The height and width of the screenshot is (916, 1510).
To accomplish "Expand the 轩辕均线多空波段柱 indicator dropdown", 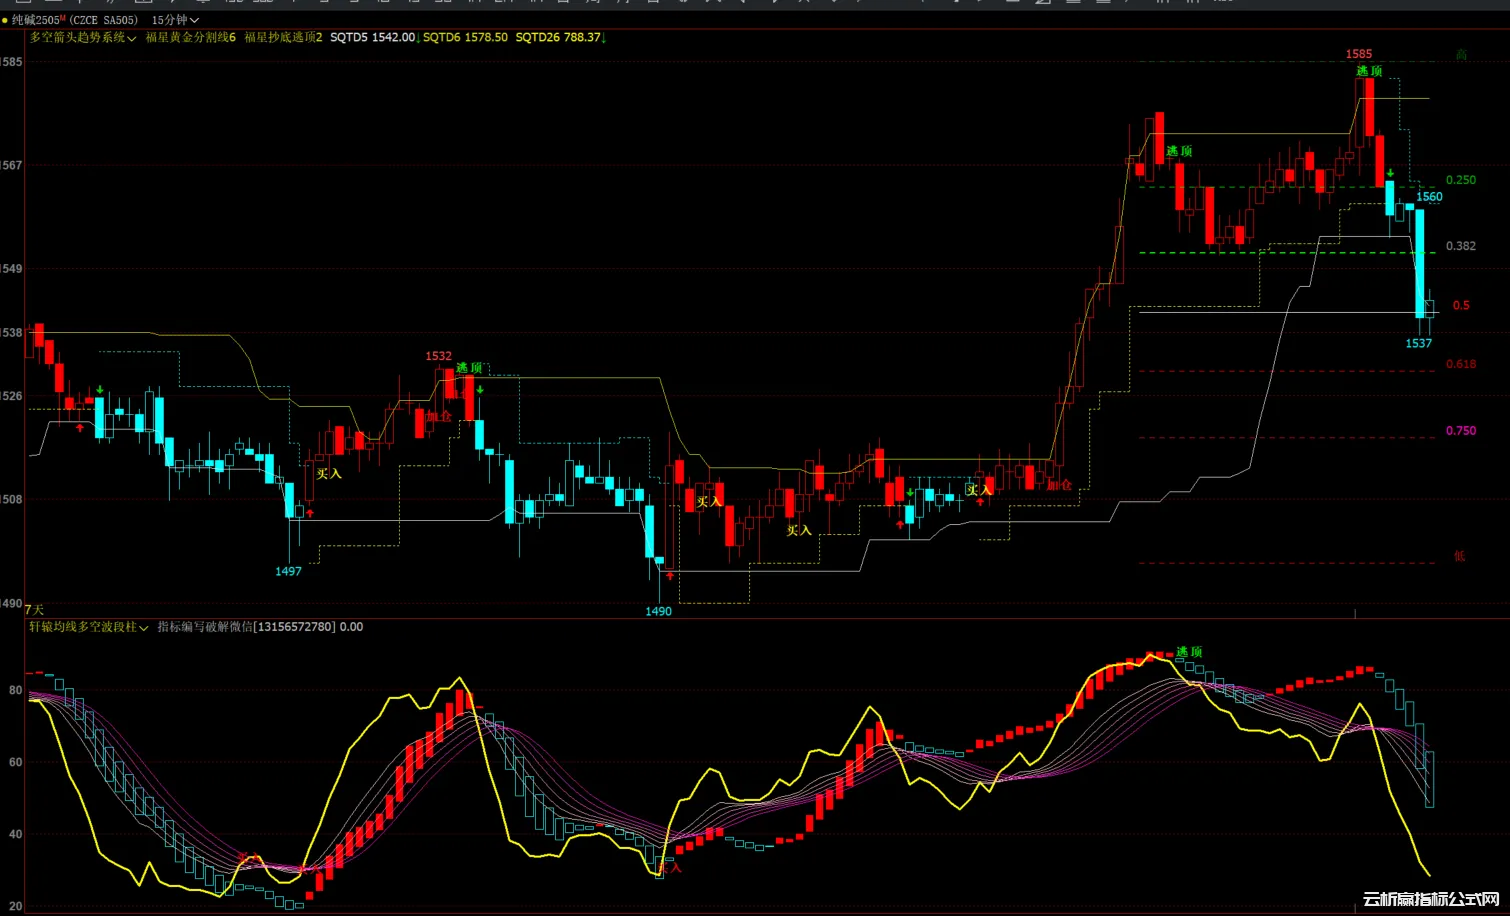I will coord(89,627).
